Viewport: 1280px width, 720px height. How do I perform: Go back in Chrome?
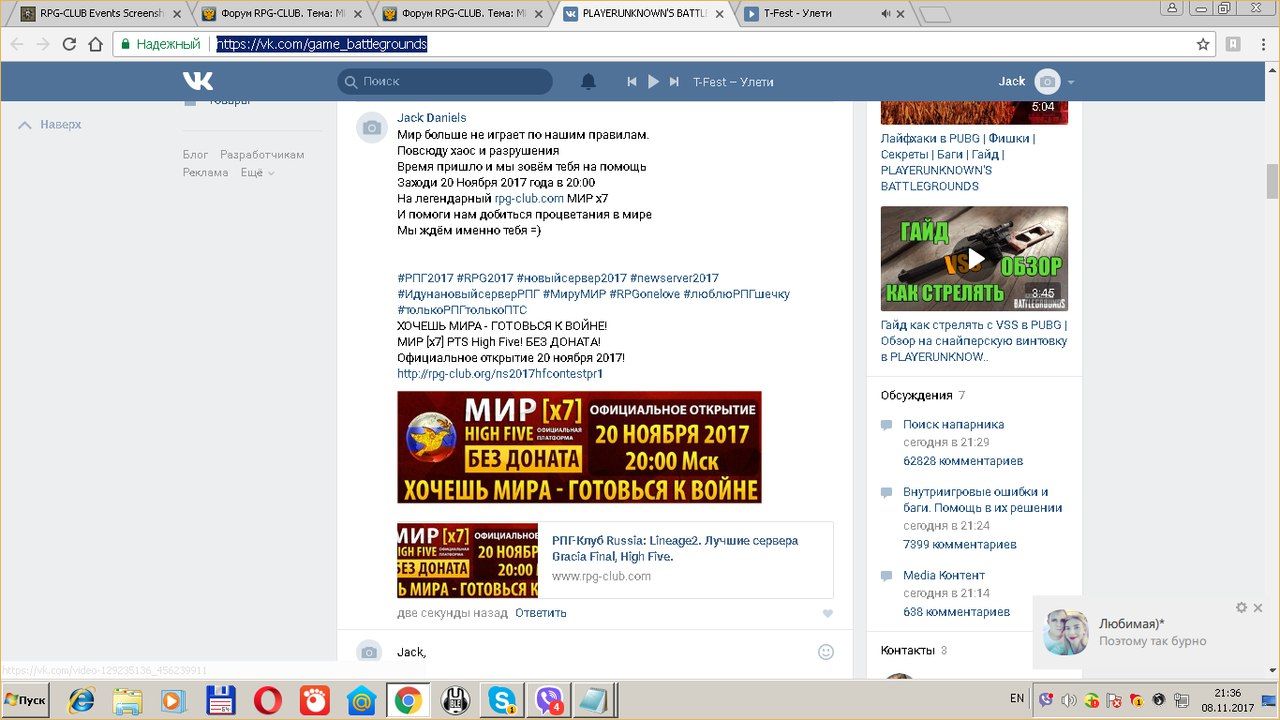16,44
